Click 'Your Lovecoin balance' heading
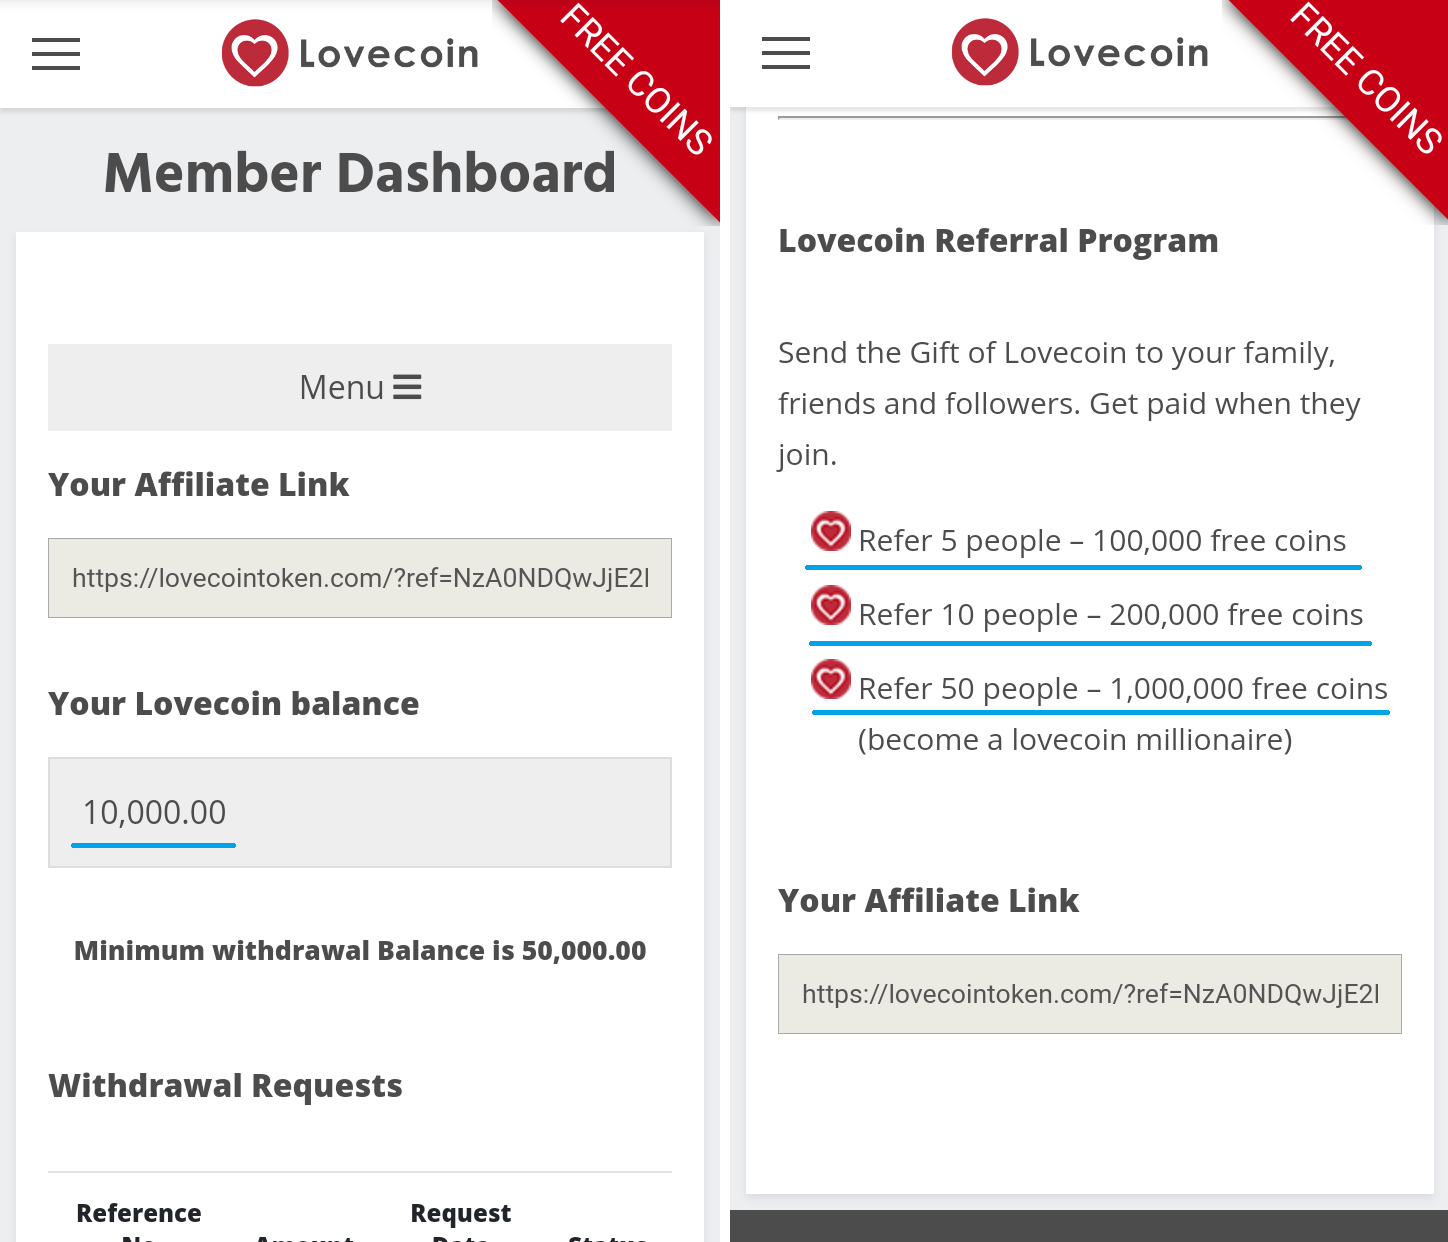1448x1242 pixels. (234, 704)
